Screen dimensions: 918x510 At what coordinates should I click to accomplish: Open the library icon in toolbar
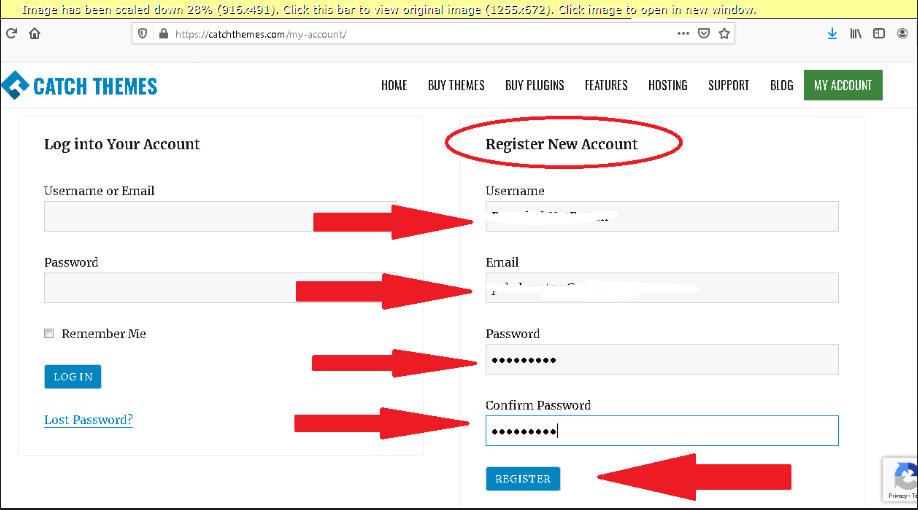coord(855,33)
